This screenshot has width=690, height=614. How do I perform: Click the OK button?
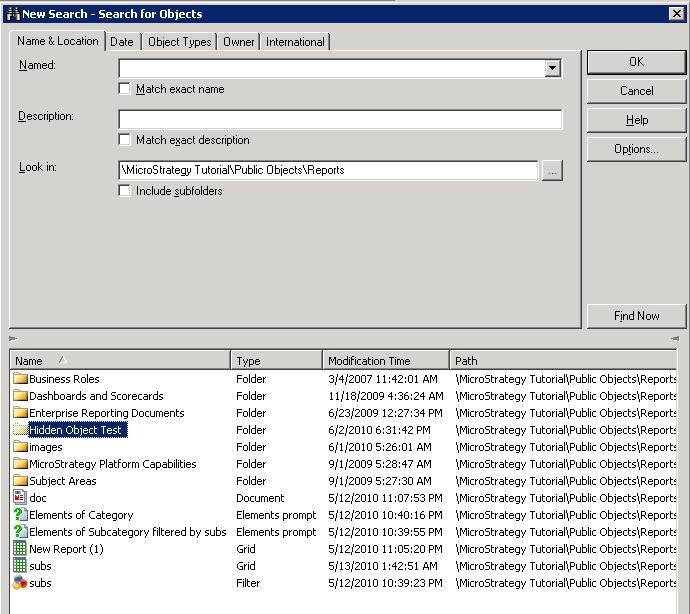[x=636, y=62]
